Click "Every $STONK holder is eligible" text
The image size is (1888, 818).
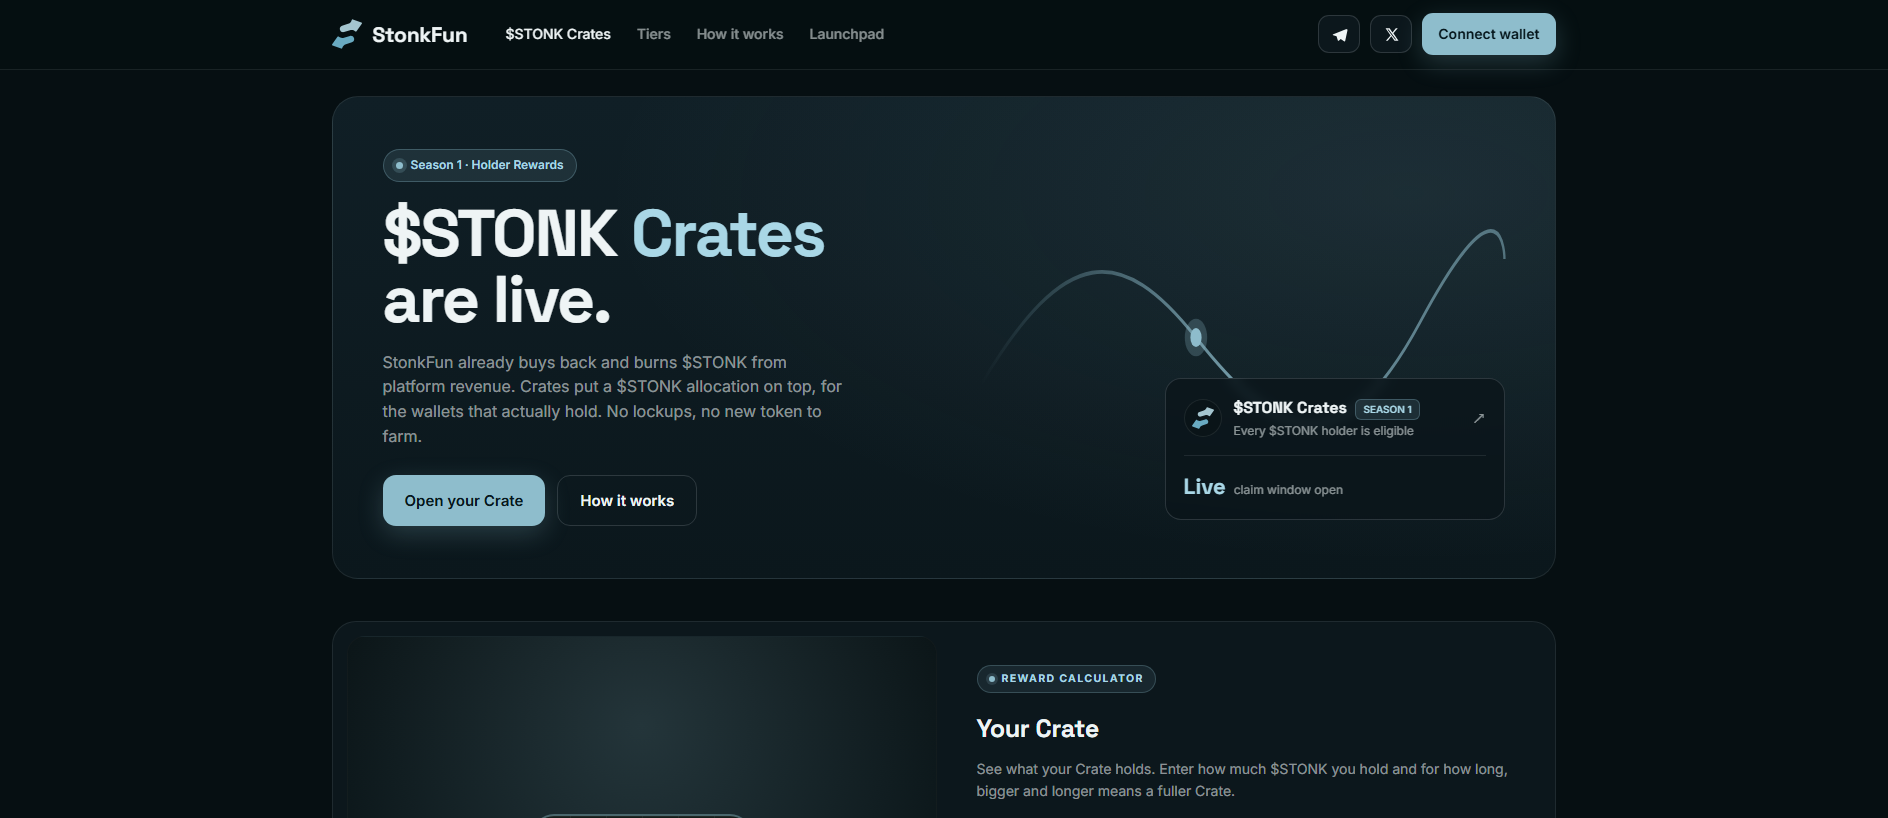pos(1323,431)
